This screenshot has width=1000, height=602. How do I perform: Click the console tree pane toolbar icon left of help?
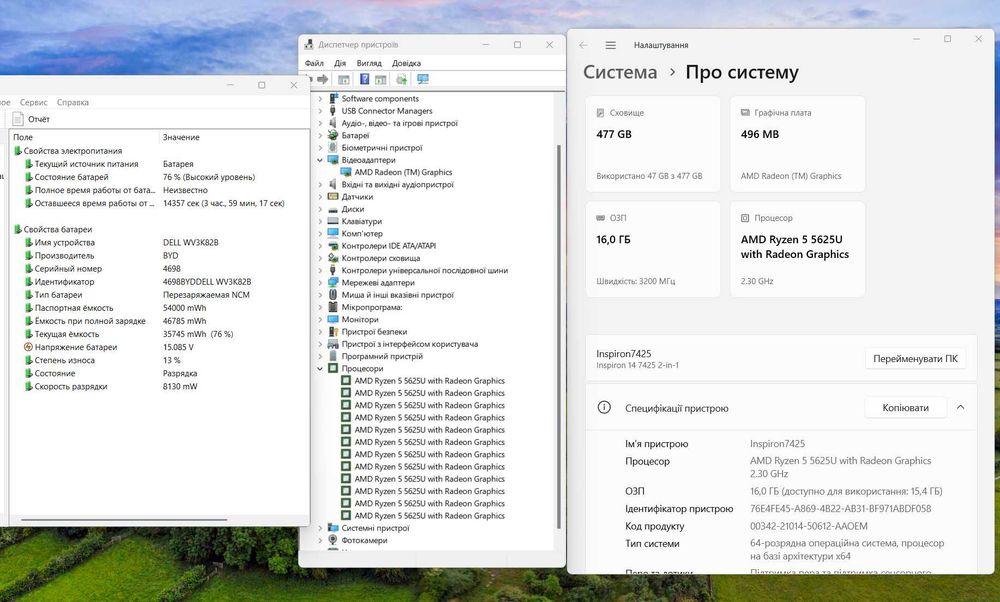point(344,79)
